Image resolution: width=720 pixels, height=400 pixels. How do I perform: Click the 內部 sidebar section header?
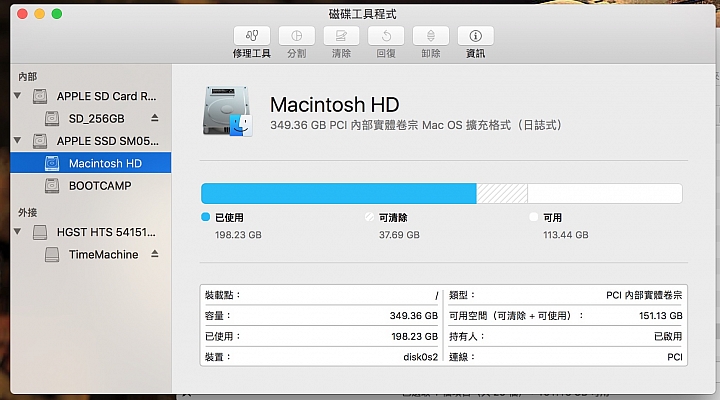(x=28, y=76)
